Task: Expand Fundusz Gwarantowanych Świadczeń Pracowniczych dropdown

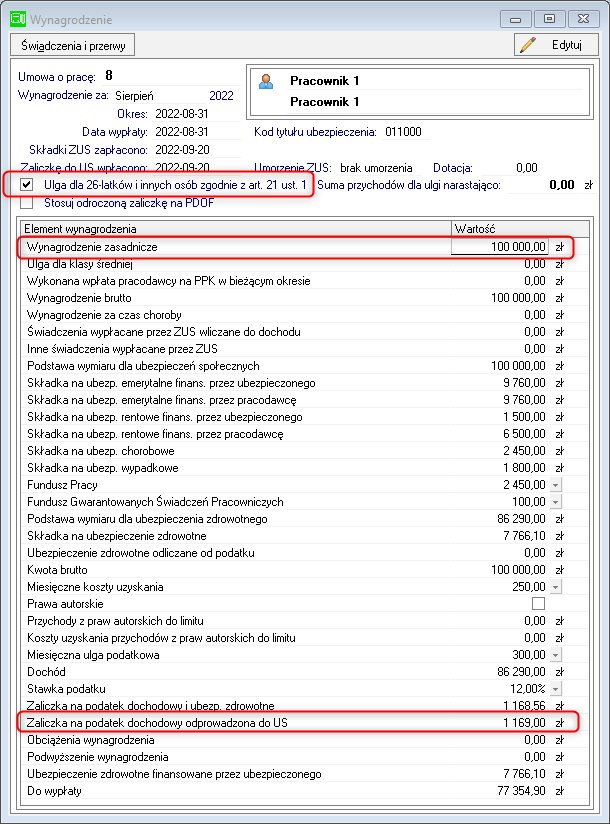Action: [x=556, y=502]
